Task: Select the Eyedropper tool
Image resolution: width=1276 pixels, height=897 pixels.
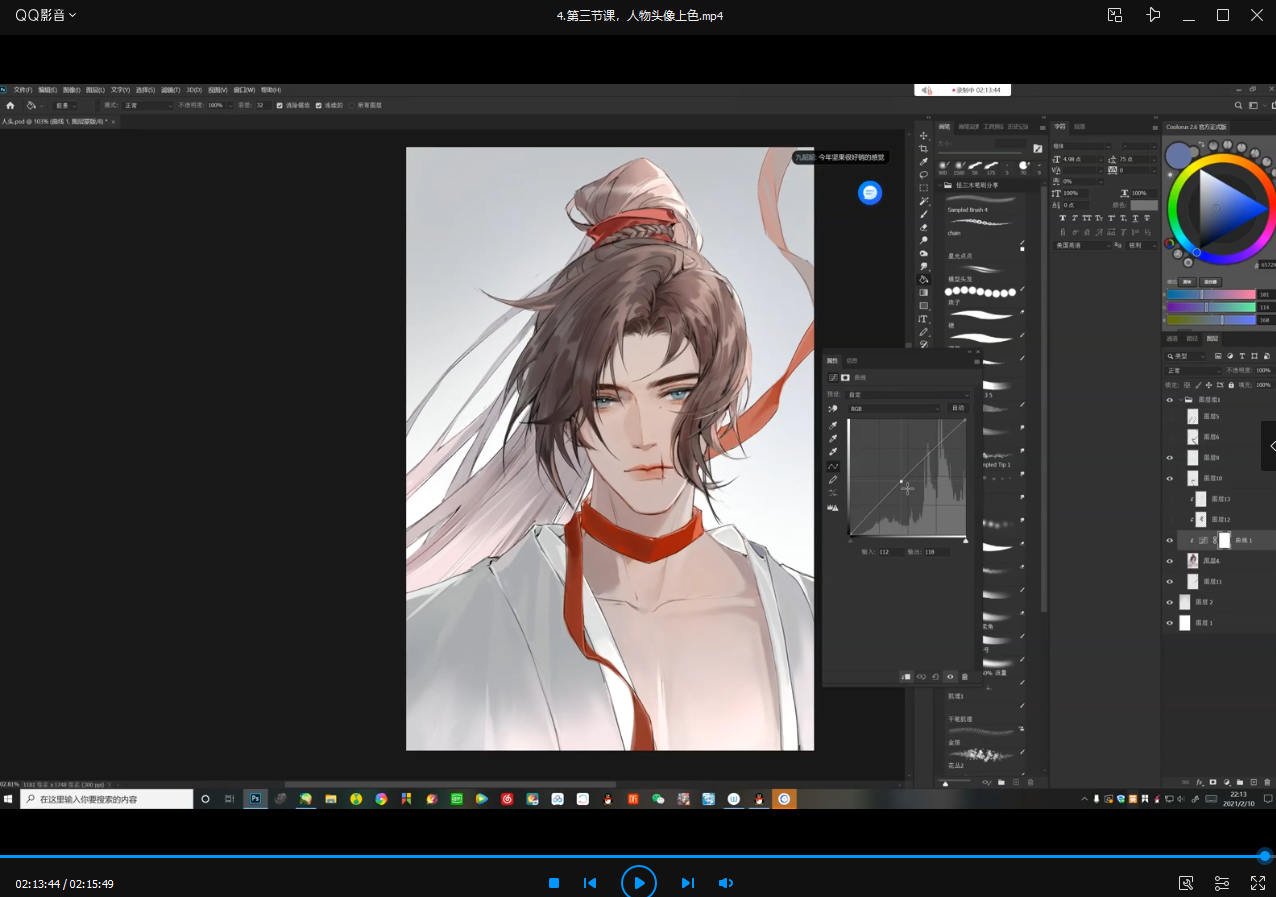Action: coord(923,160)
